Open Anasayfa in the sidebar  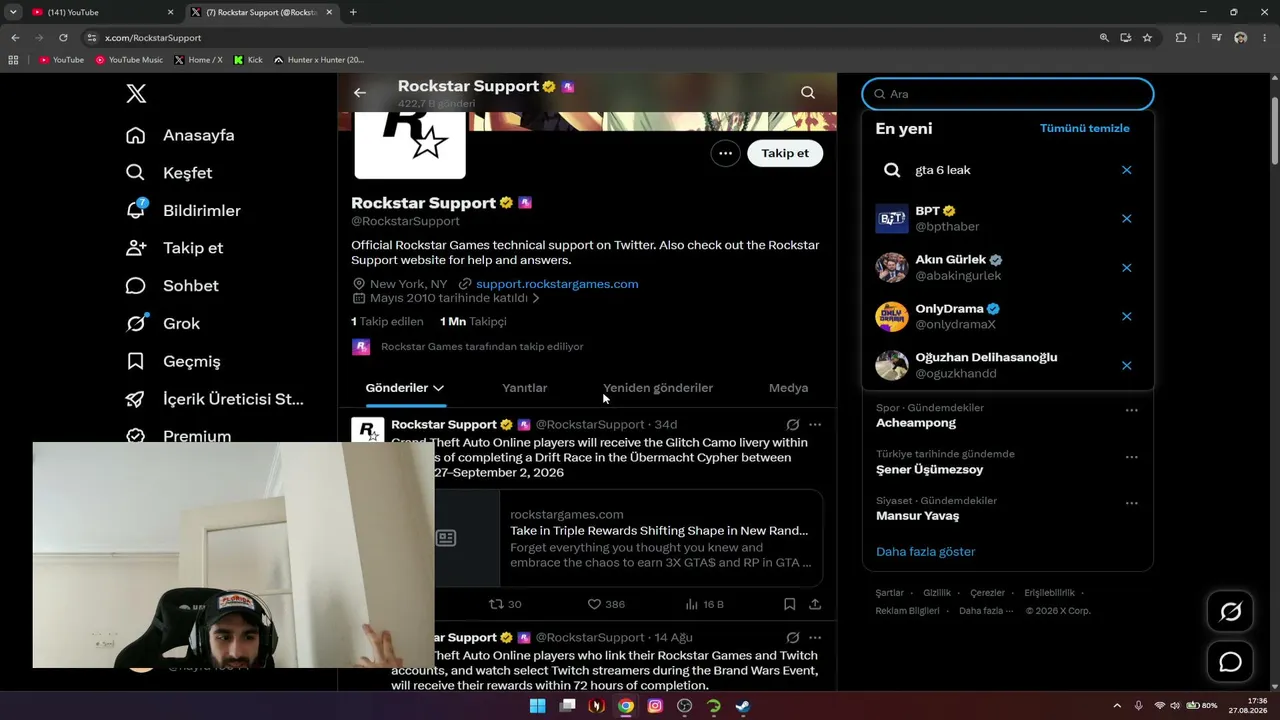click(x=180, y=135)
